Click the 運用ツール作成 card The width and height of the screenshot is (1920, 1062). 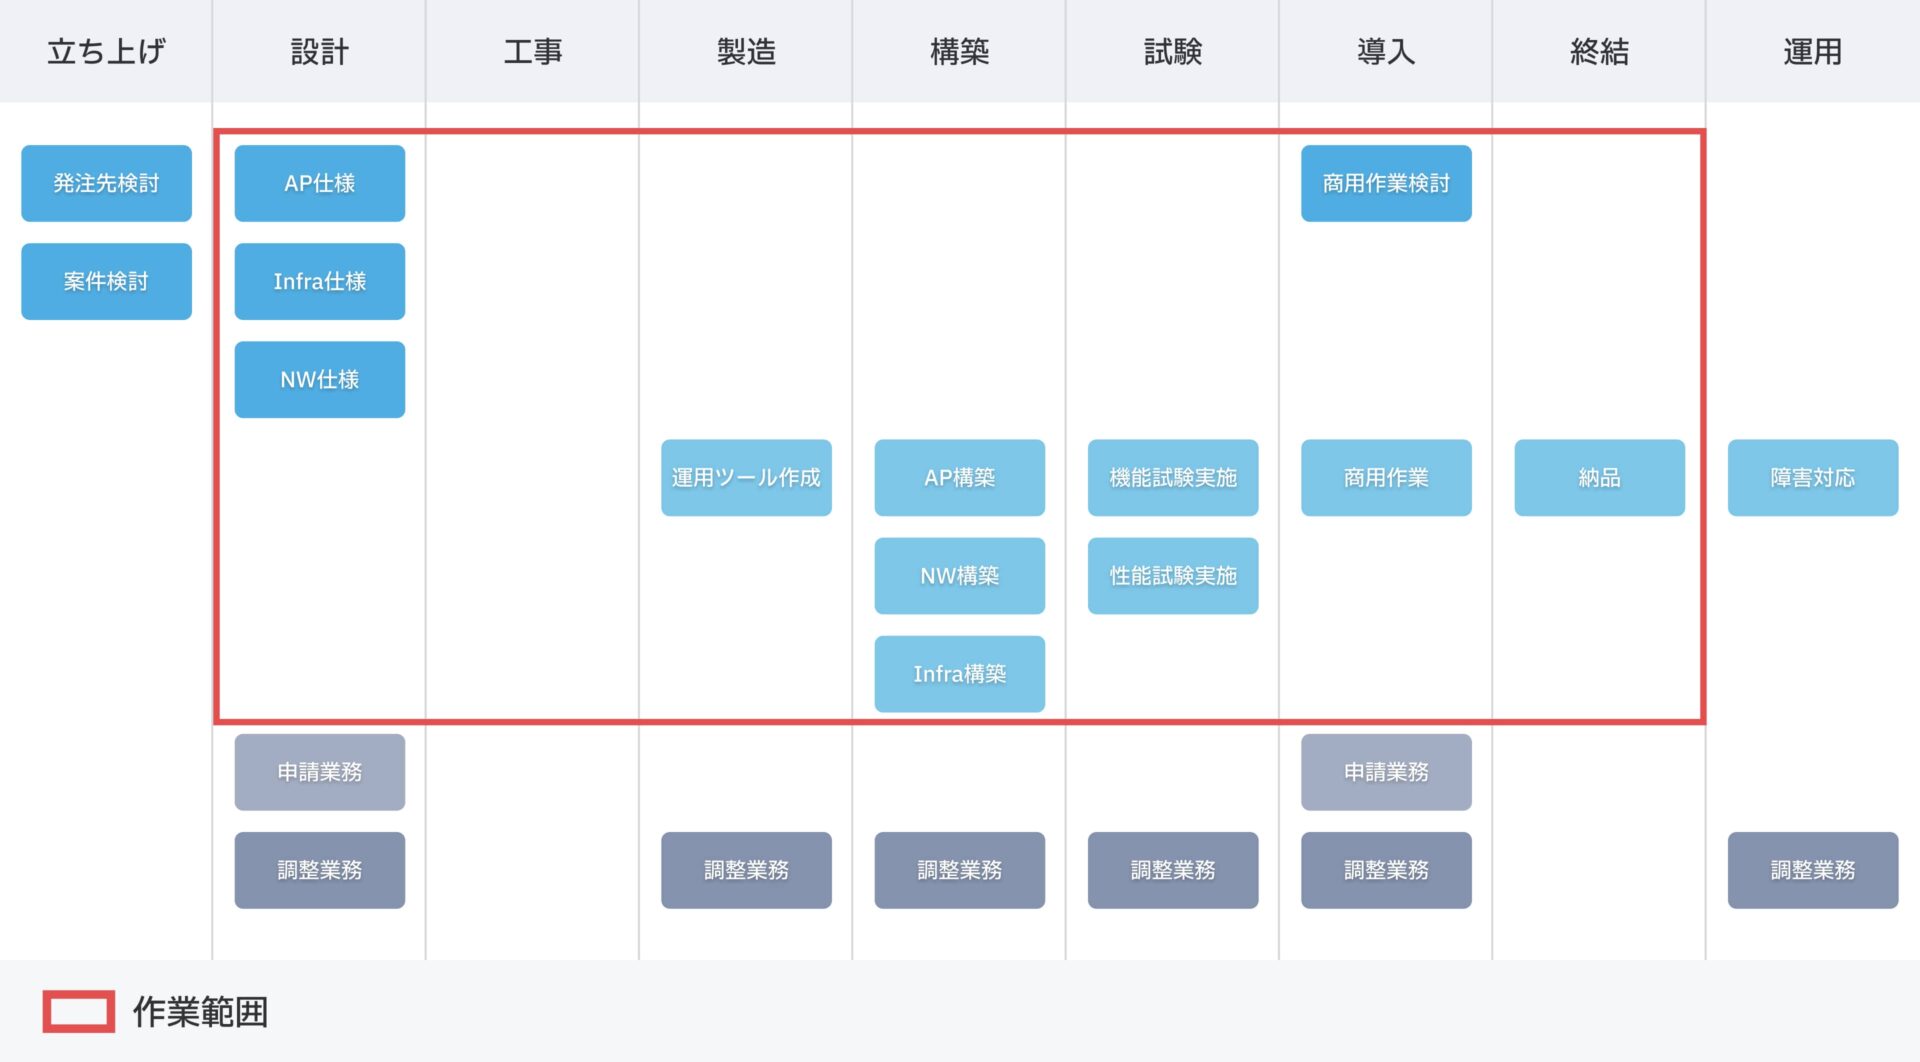pos(746,477)
